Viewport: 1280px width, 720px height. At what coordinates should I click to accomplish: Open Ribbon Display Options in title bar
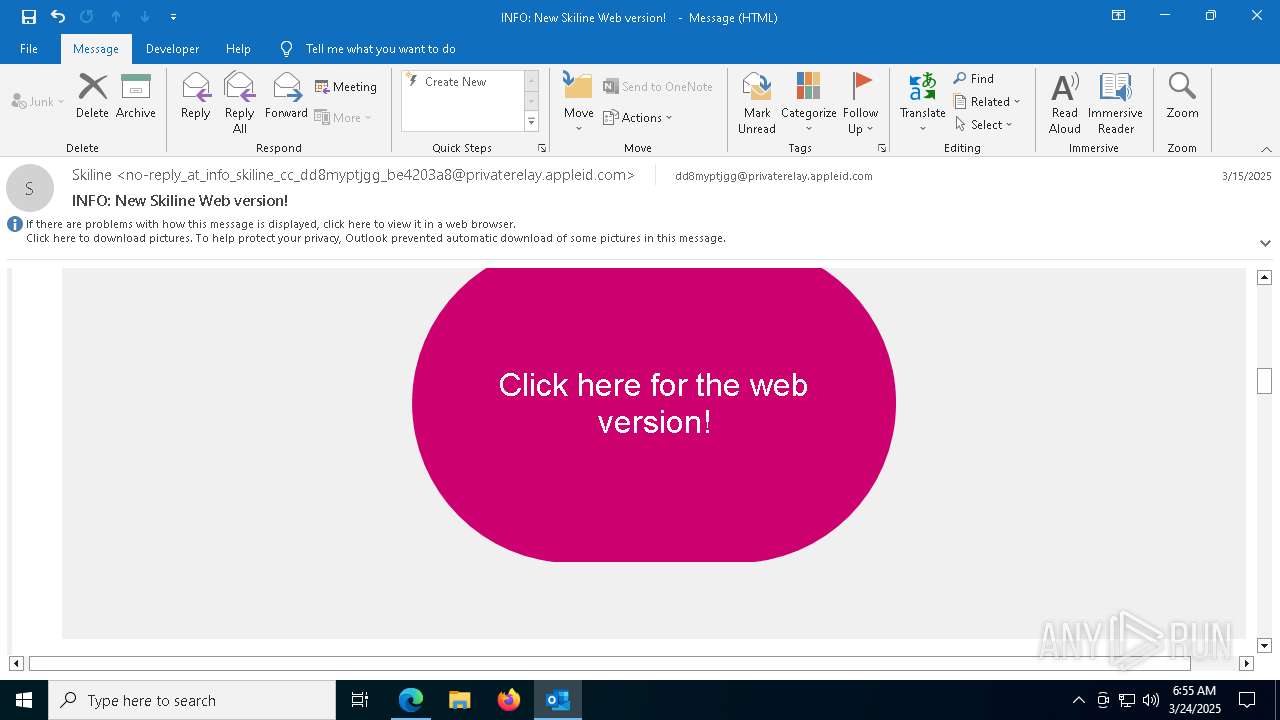click(x=1118, y=16)
